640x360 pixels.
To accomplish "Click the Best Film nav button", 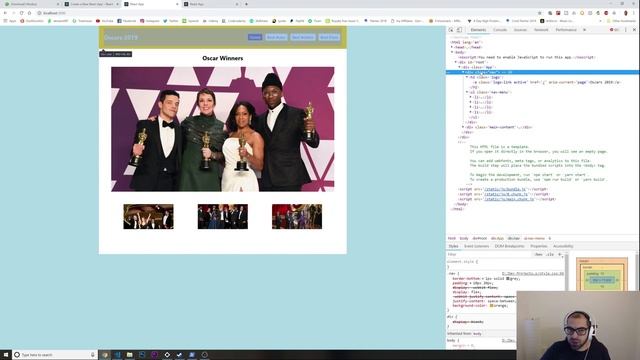I will pos(329,37).
